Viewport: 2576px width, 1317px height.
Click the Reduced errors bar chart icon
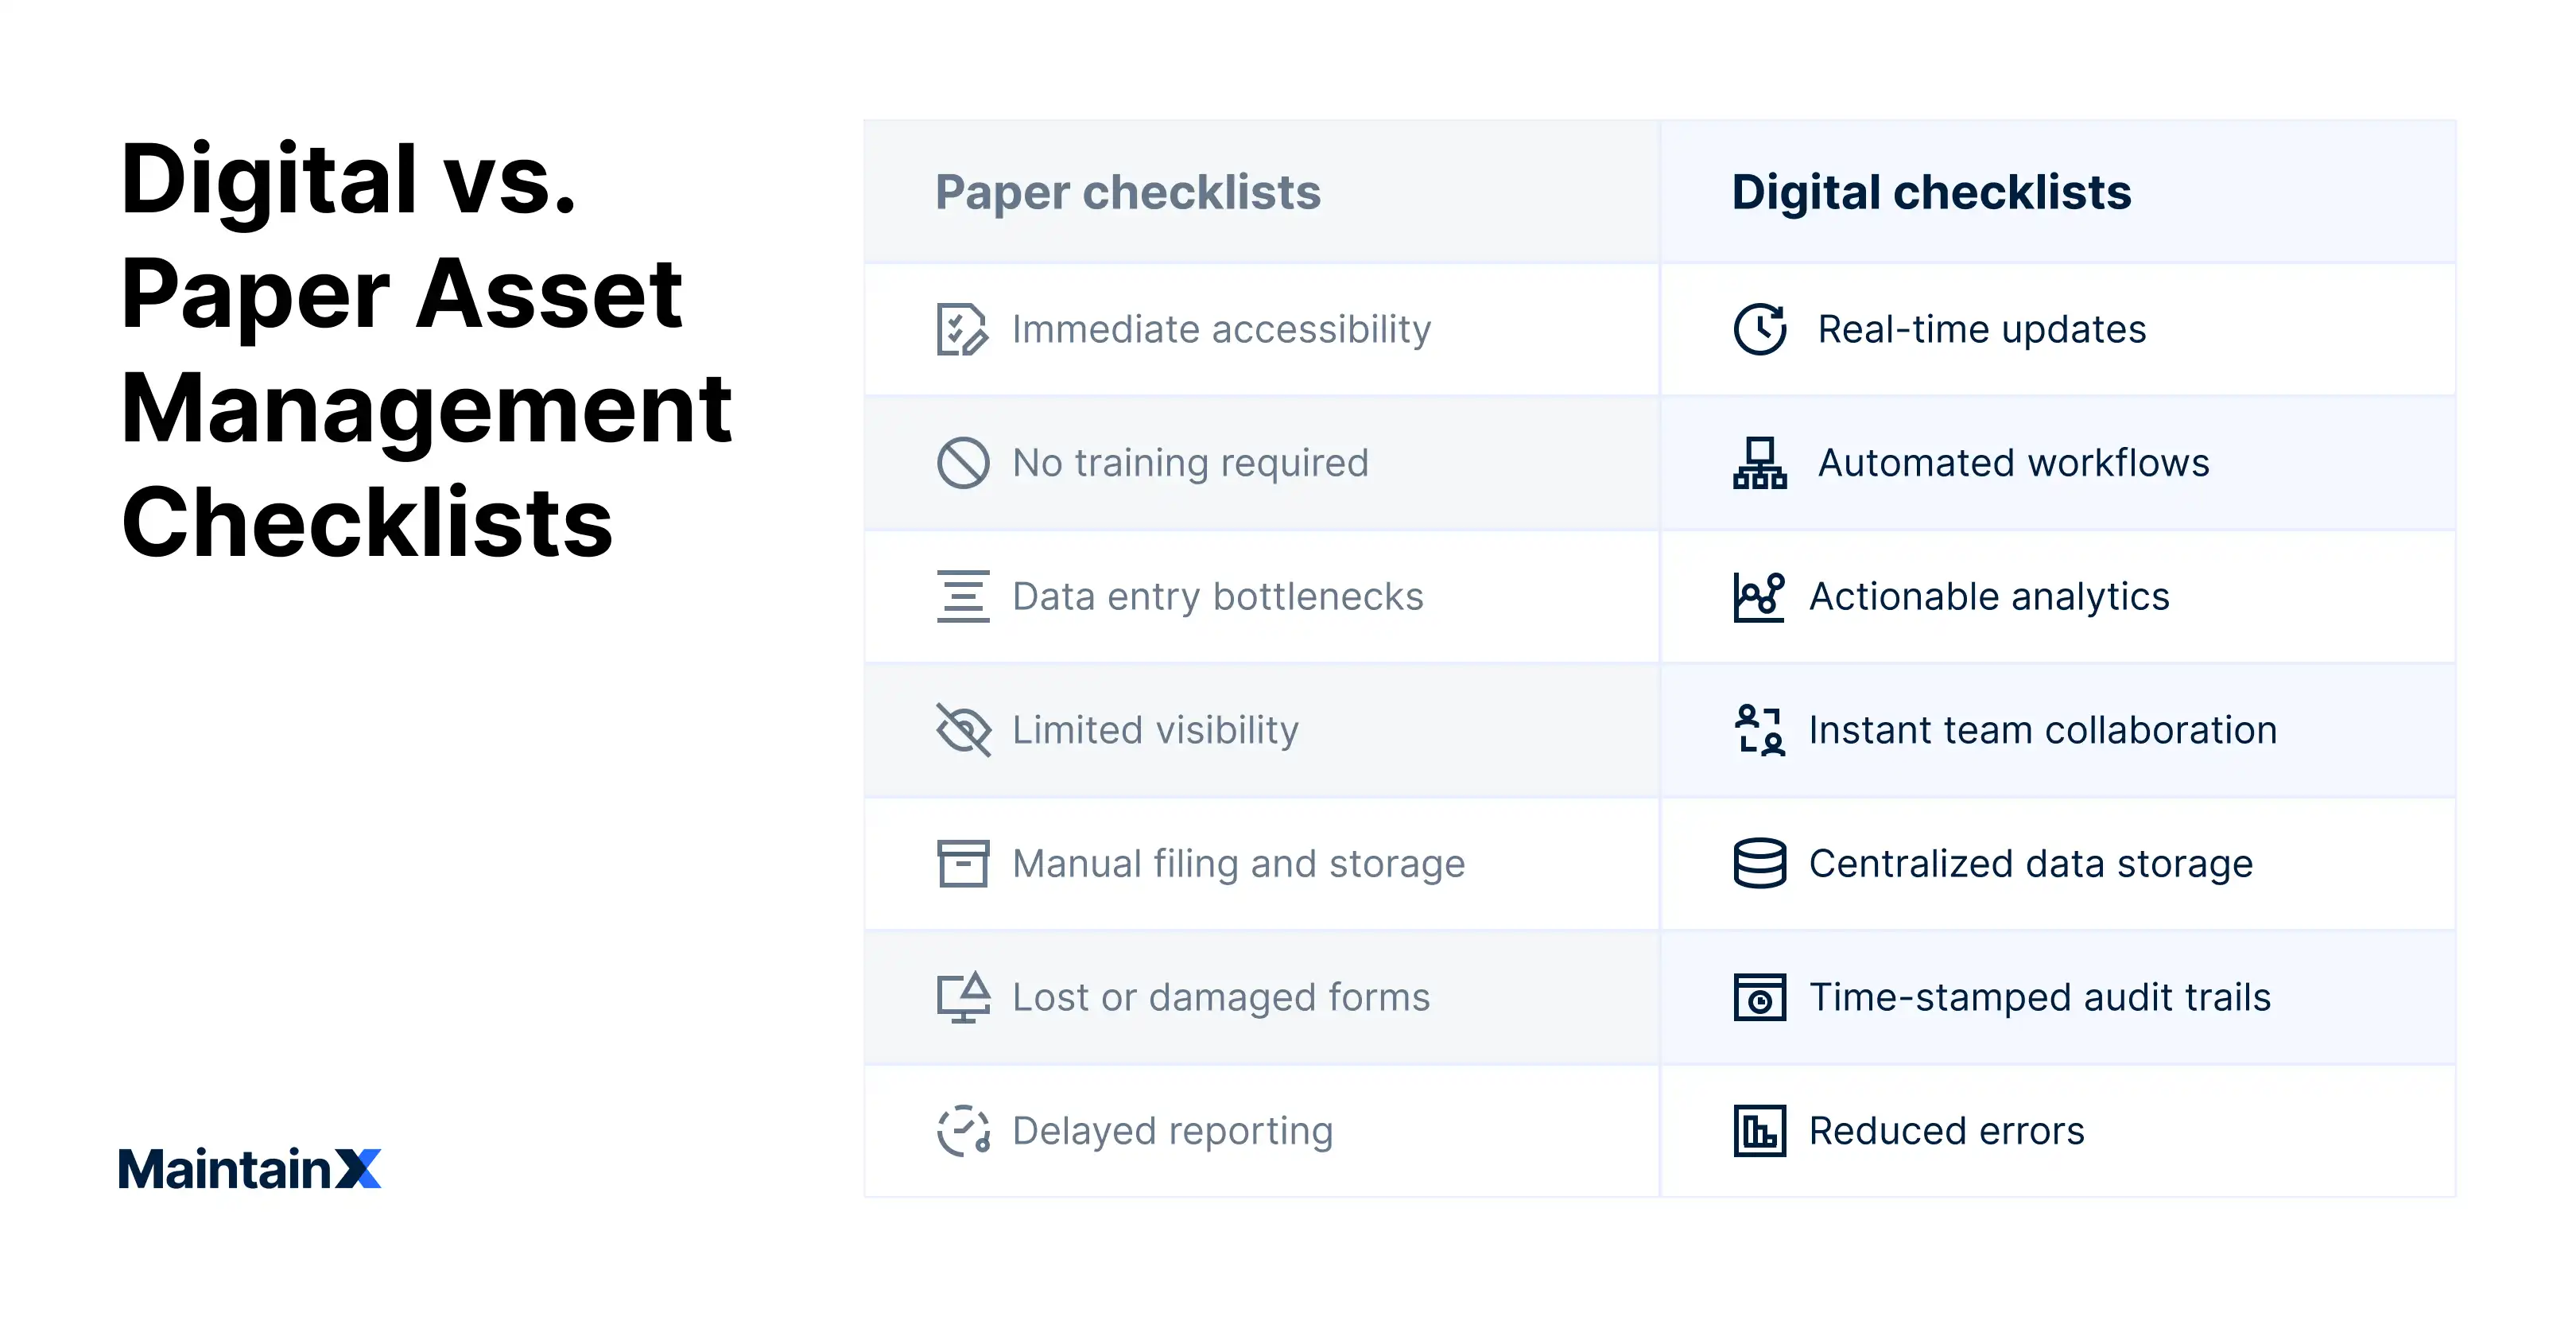pyautogui.click(x=1759, y=1131)
